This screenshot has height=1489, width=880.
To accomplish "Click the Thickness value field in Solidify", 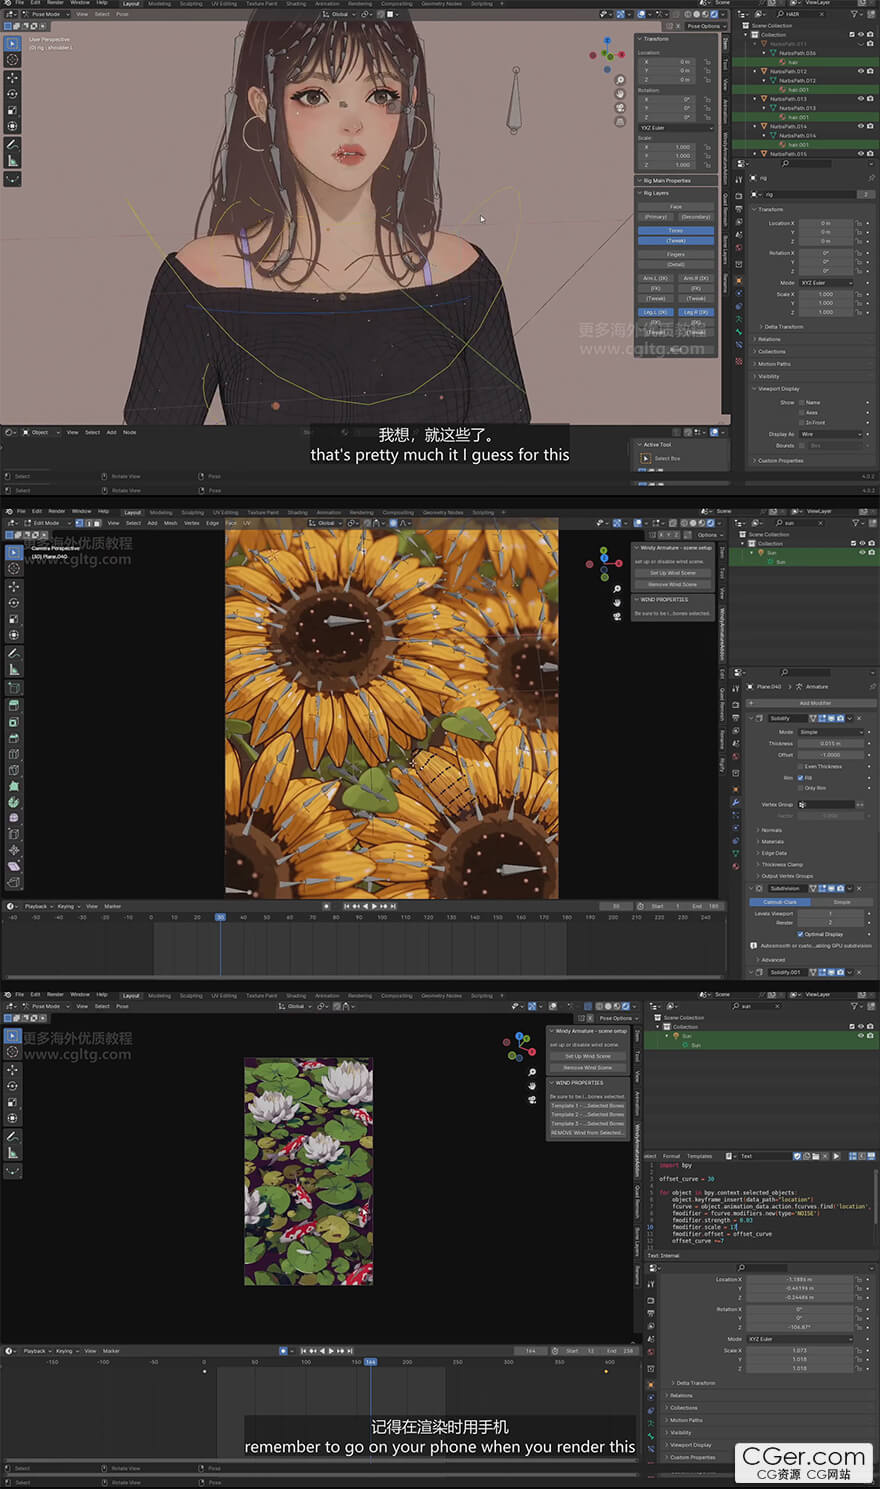I will [830, 743].
